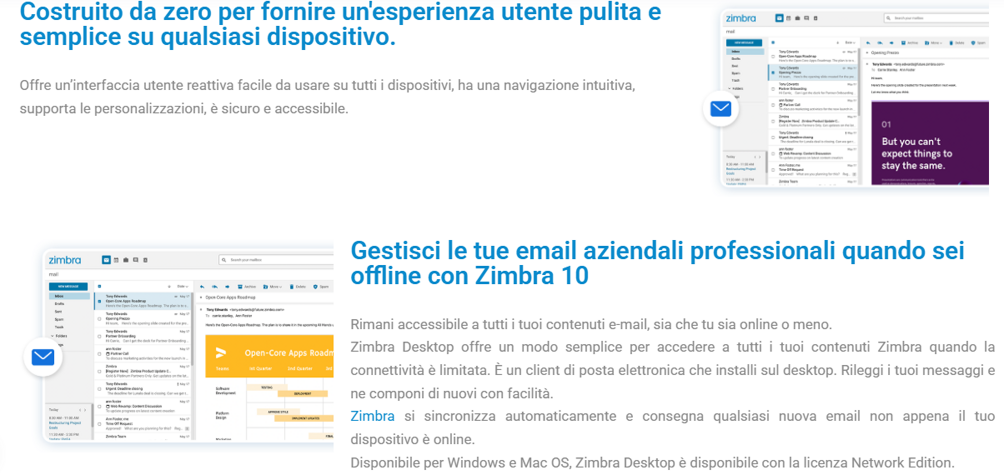Click Reply All arrows above Open-Core Apps Roadmap message
This screenshot has height=475, width=1004.
(x=215, y=287)
